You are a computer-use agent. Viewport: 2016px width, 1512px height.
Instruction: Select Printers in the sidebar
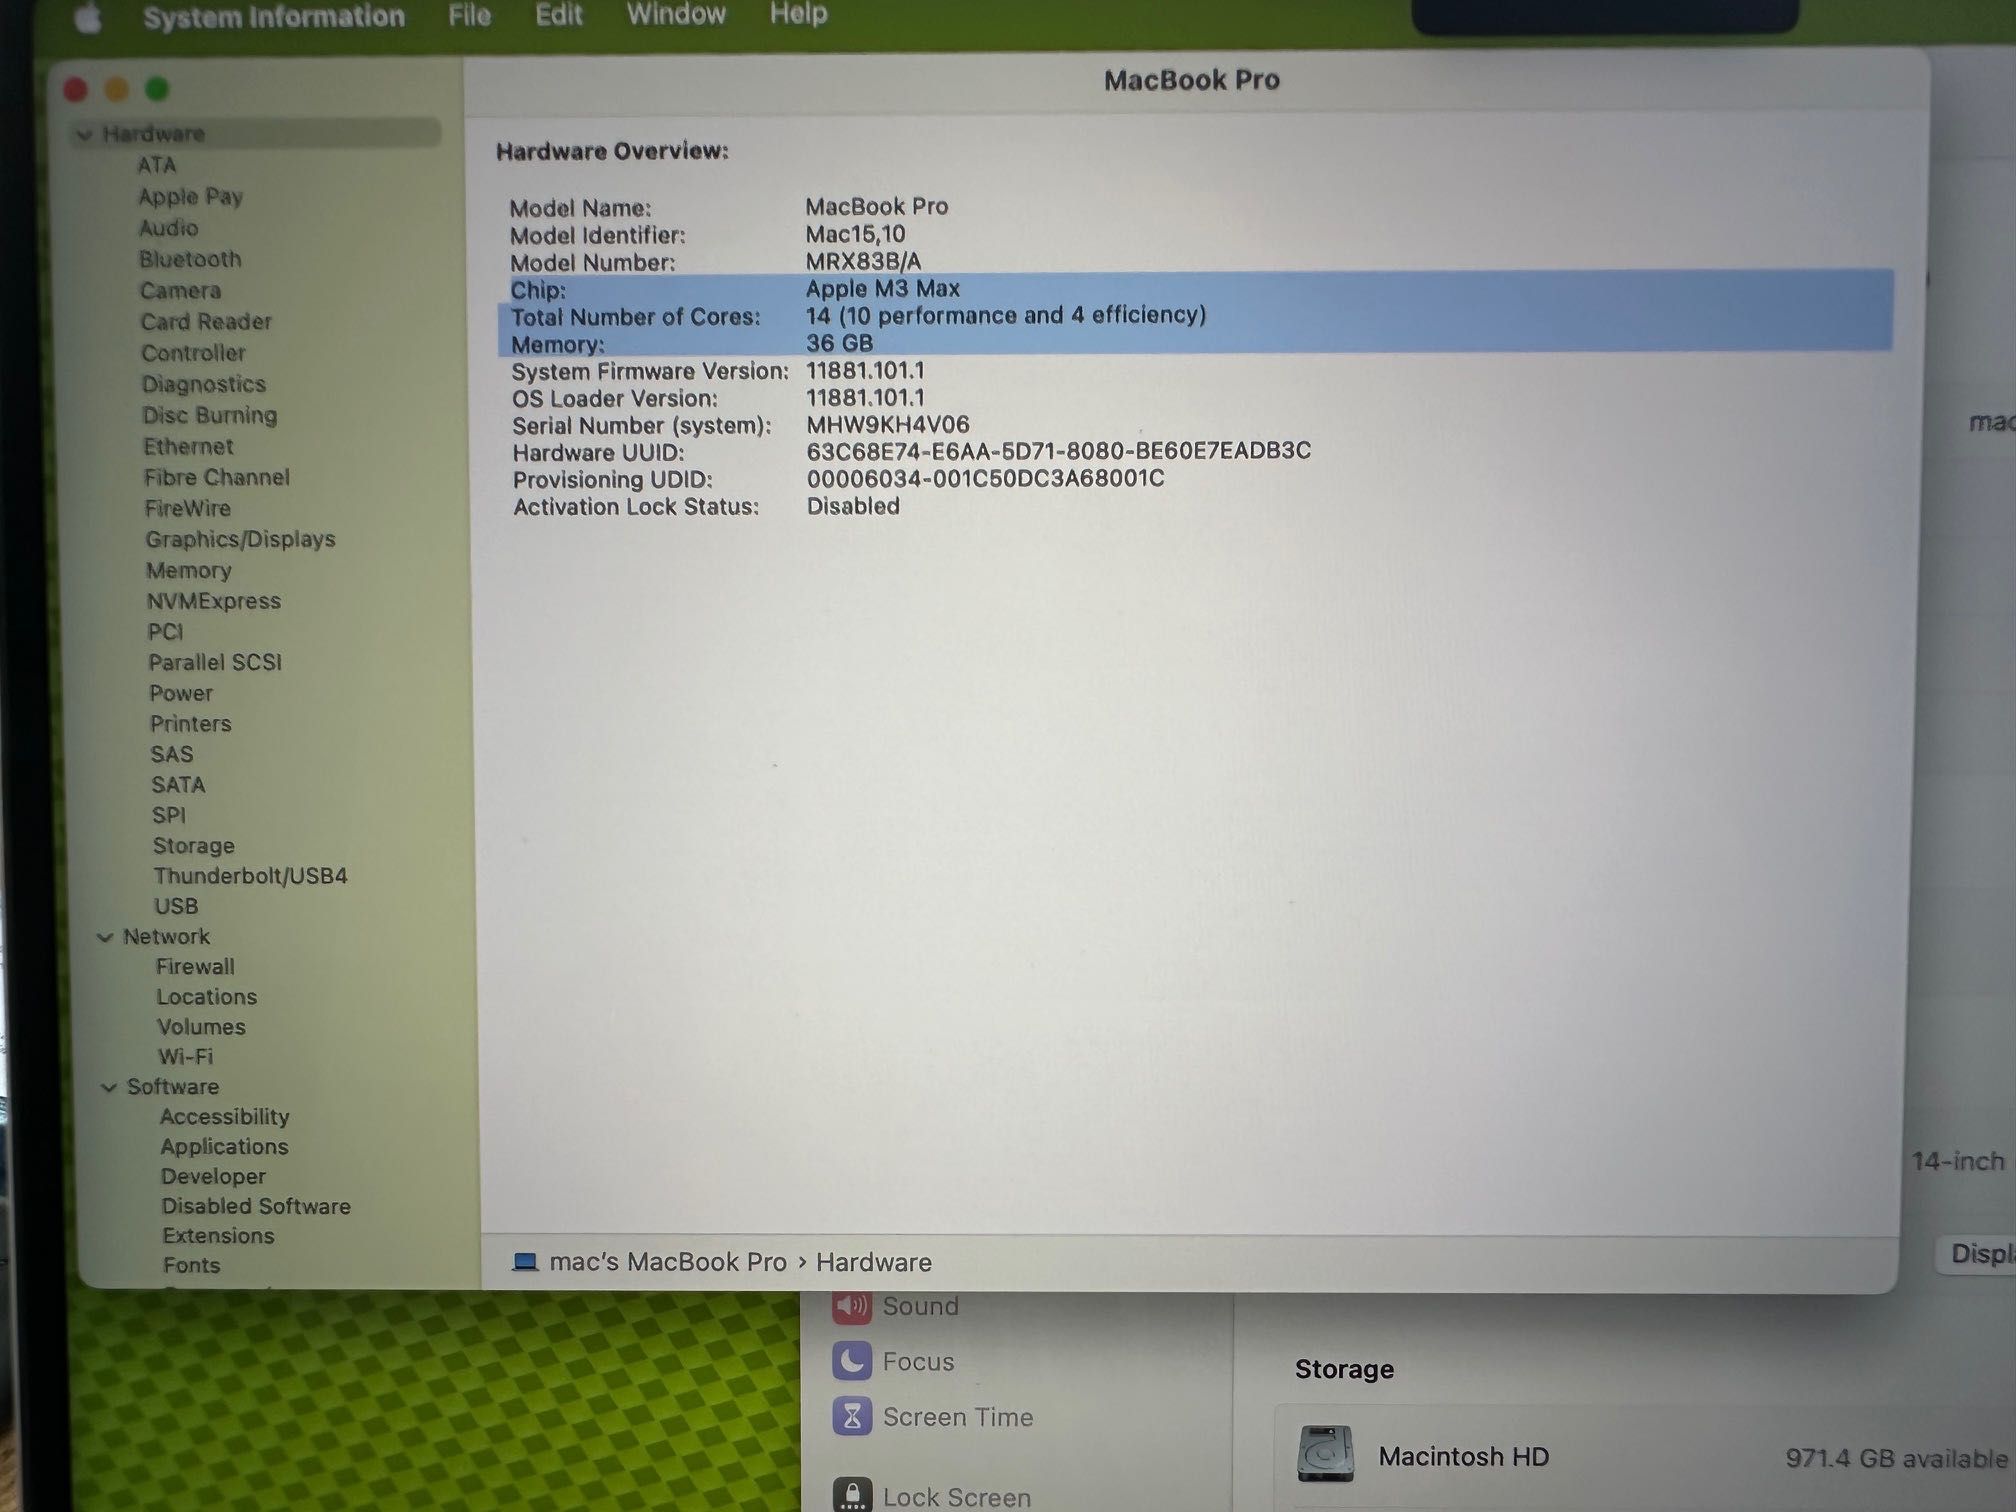[x=191, y=723]
